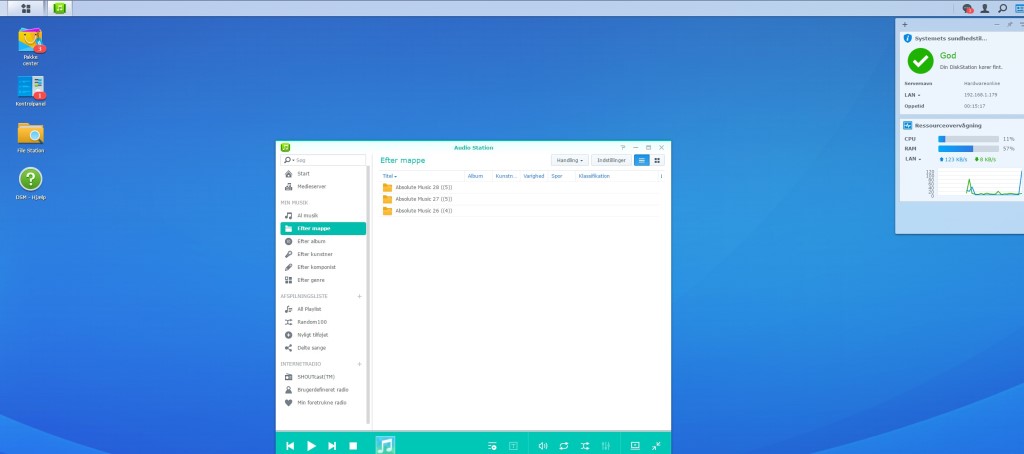Screen dimensions: 1024x454
Task: Open the volume speaker control
Action: [543, 446]
